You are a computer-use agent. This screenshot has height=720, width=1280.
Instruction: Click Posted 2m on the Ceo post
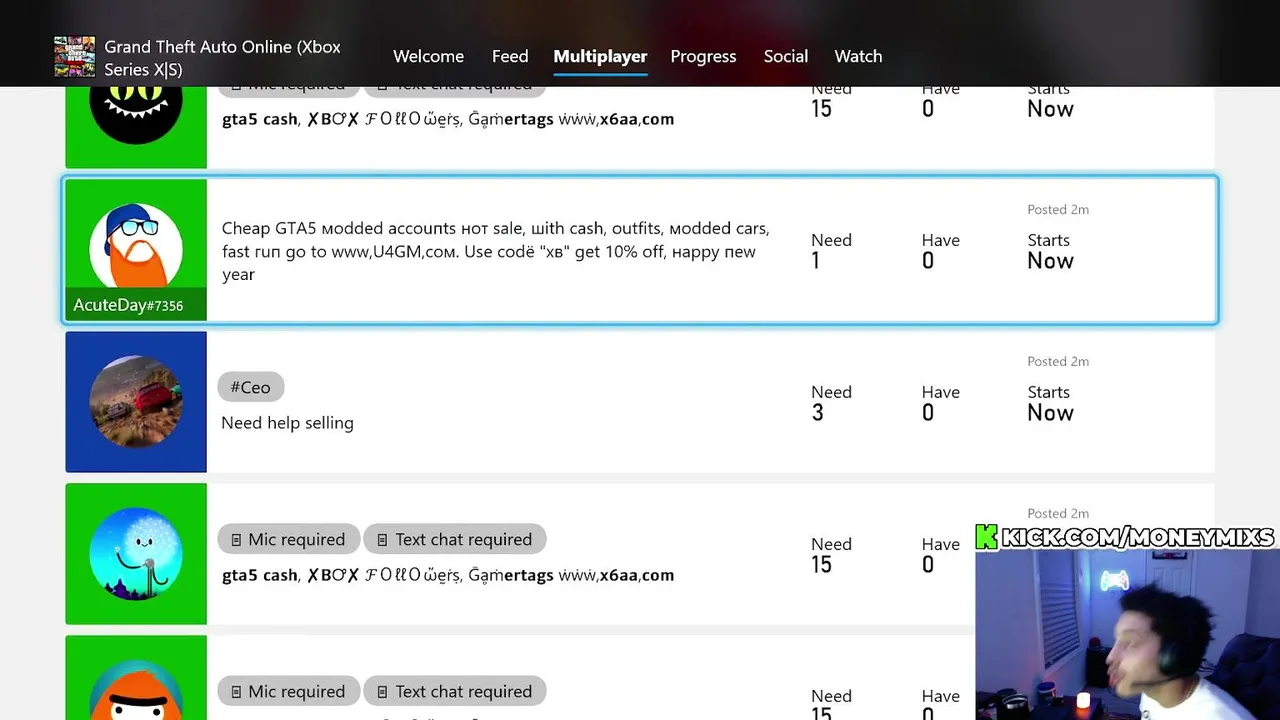click(x=1058, y=361)
